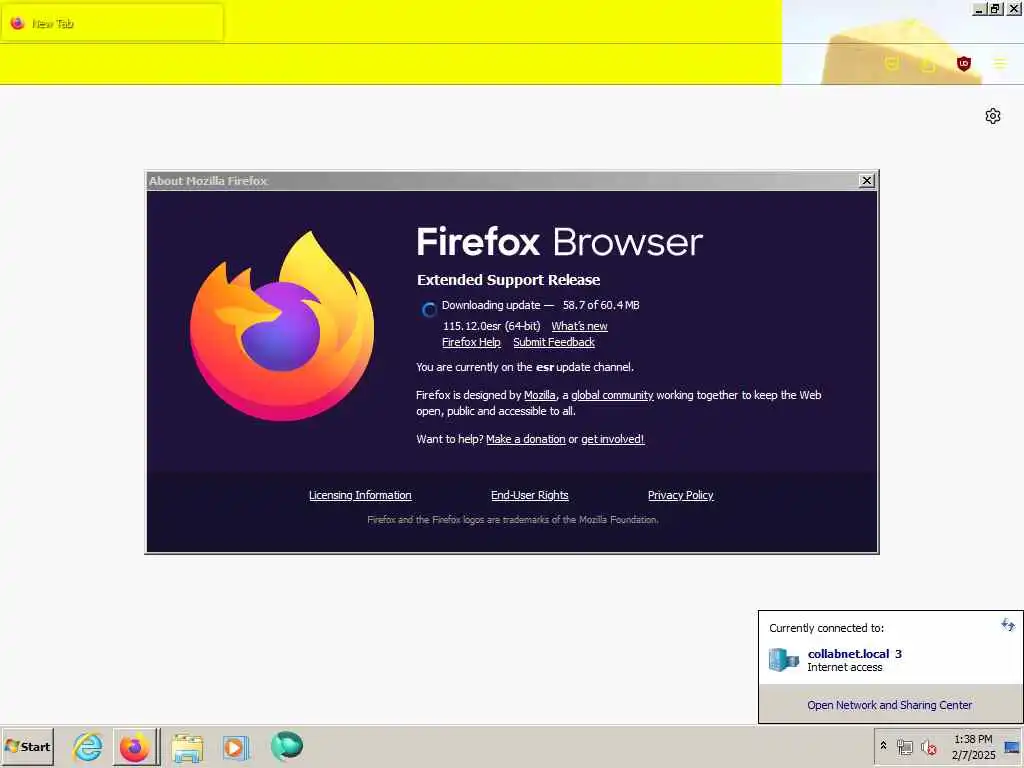Click the Firefox taskbar button
Image resolution: width=1024 pixels, height=768 pixels.
pos(135,746)
